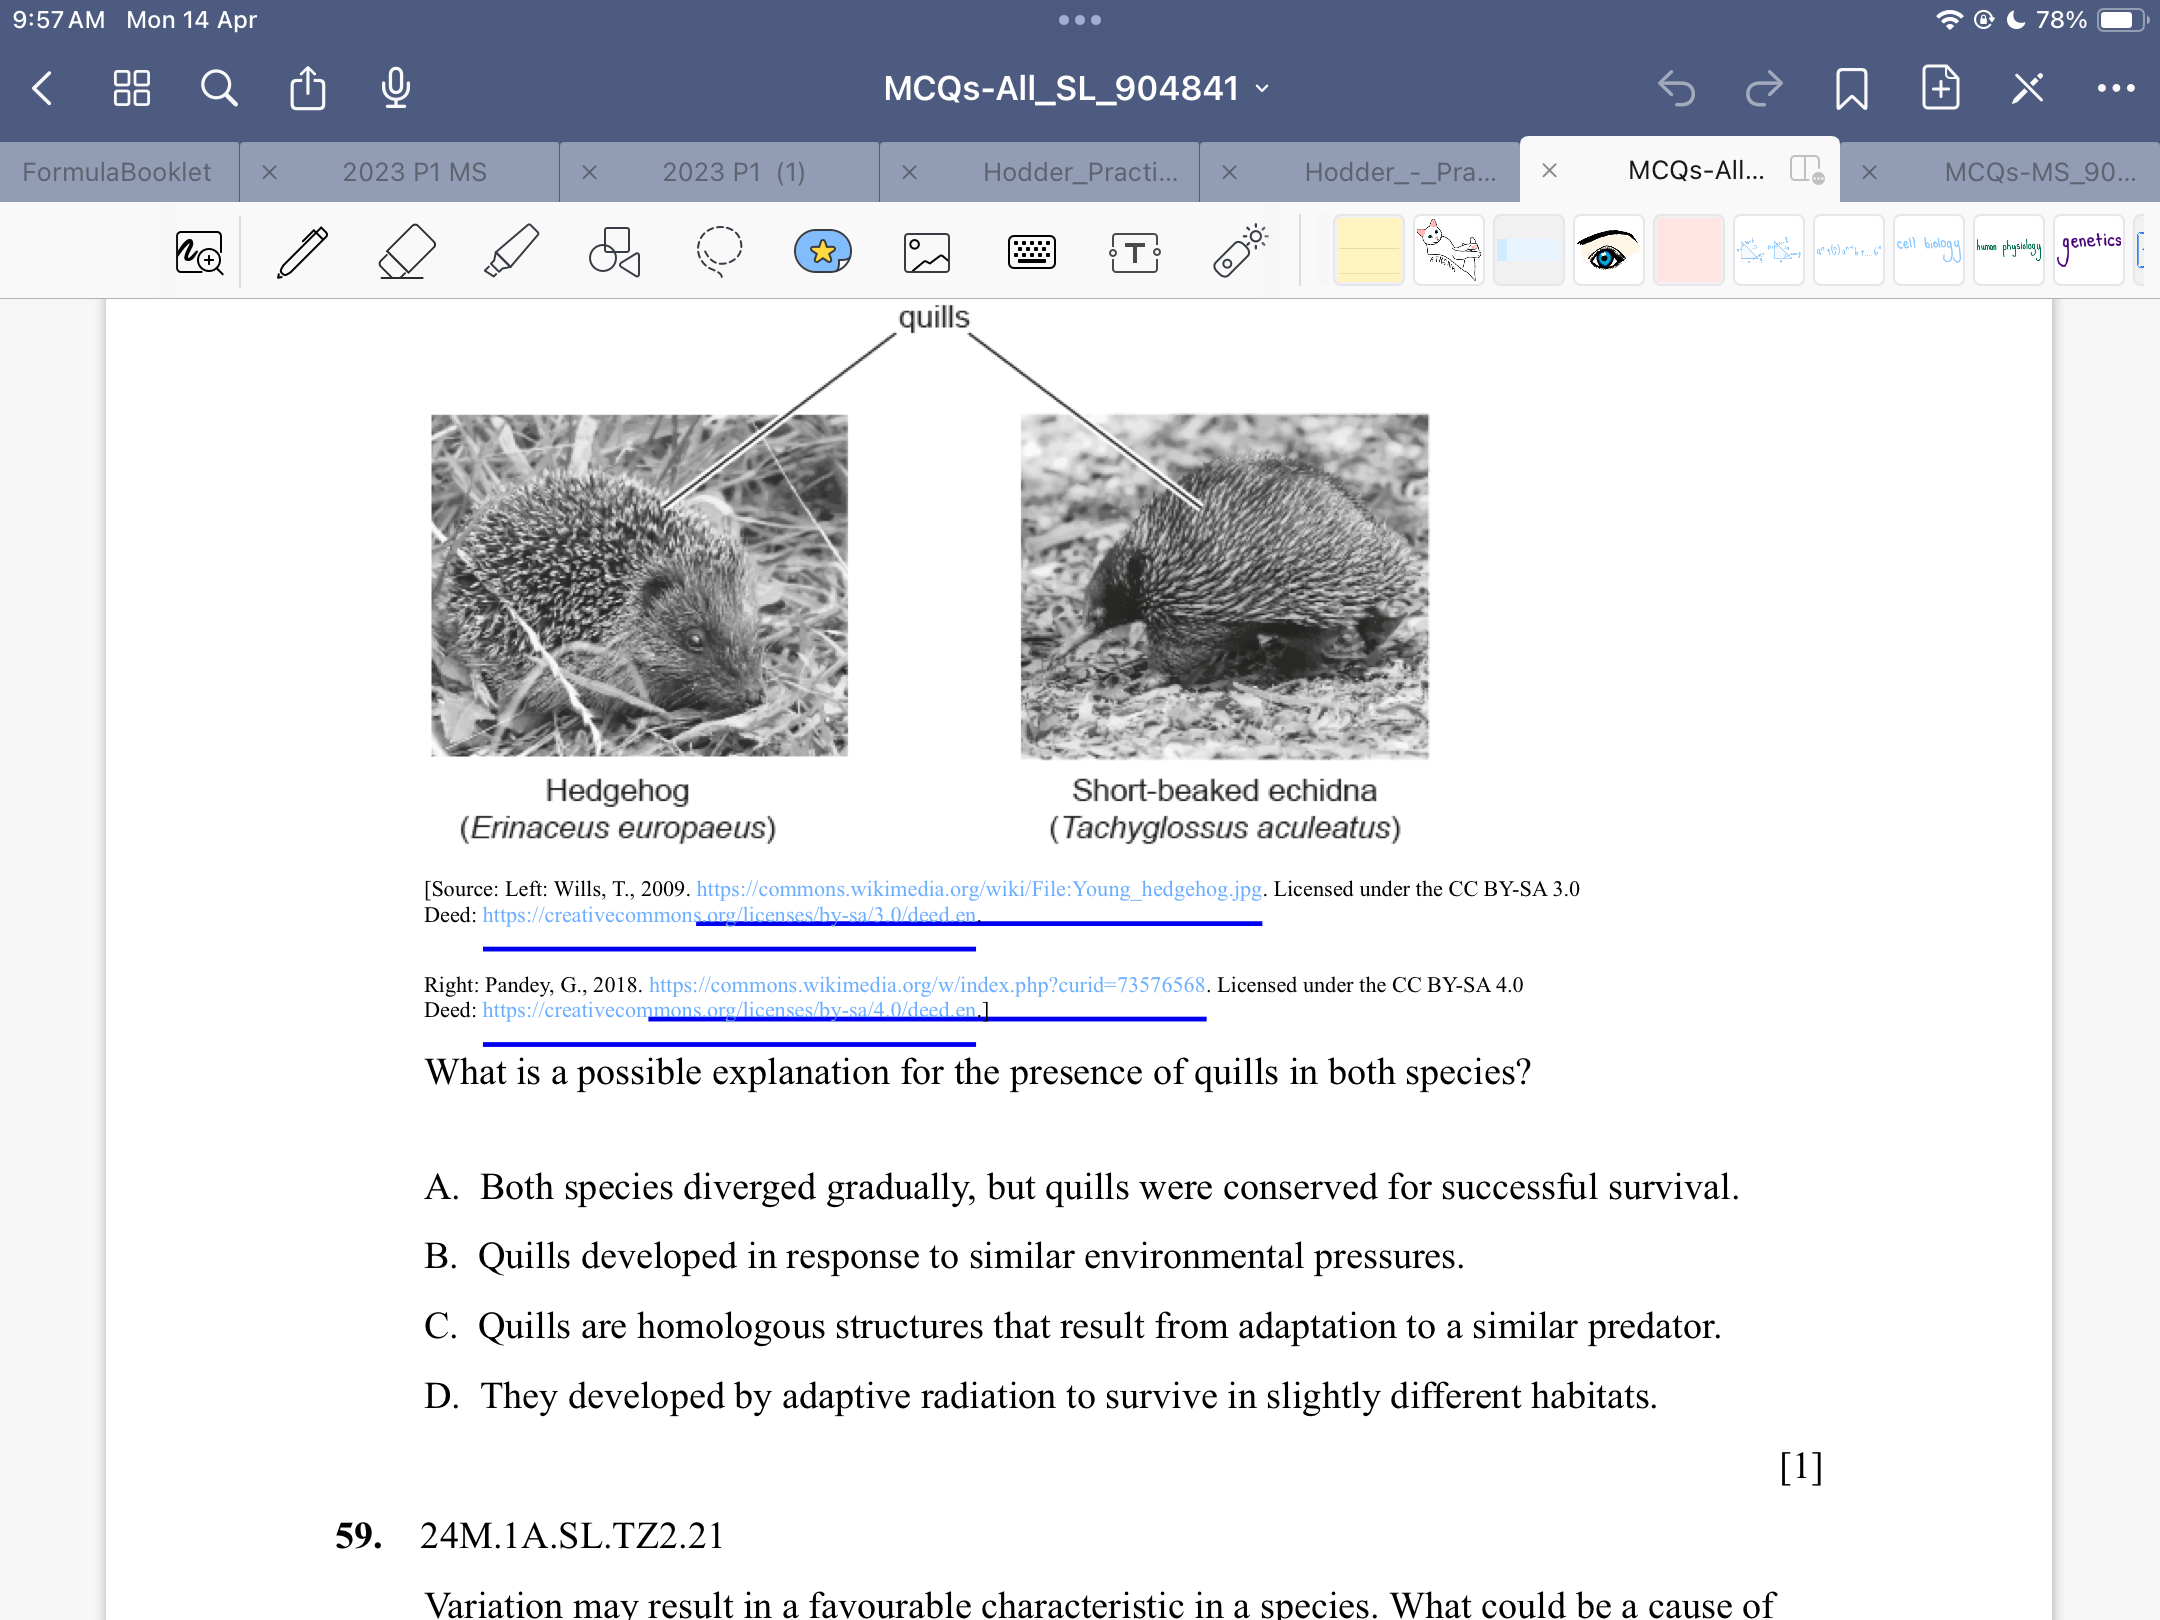Add a new page
The image size is (2160, 1620).
click(x=1940, y=88)
